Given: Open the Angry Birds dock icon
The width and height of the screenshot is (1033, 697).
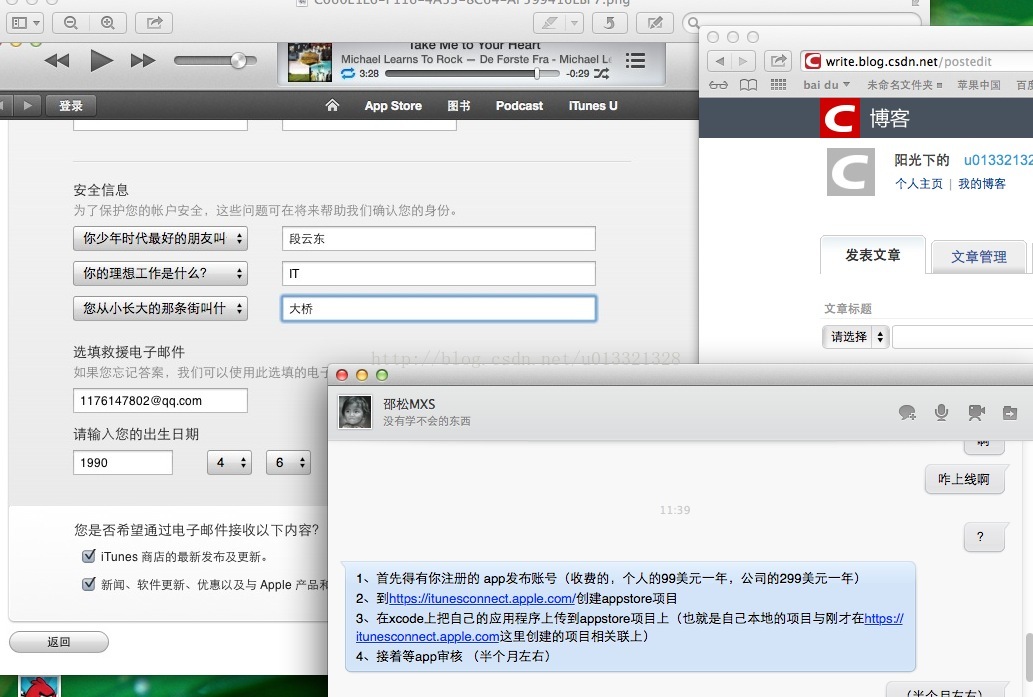Looking at the screenshot, I should click(x=40, y=687).
